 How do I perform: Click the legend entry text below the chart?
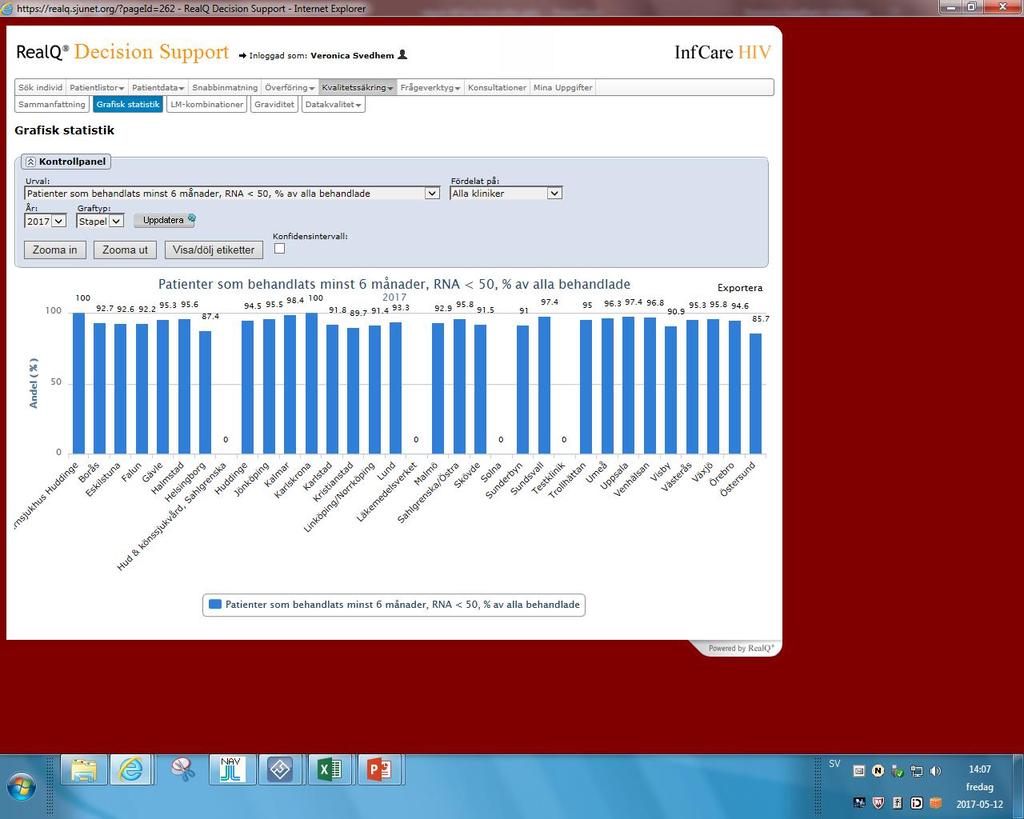402,604
